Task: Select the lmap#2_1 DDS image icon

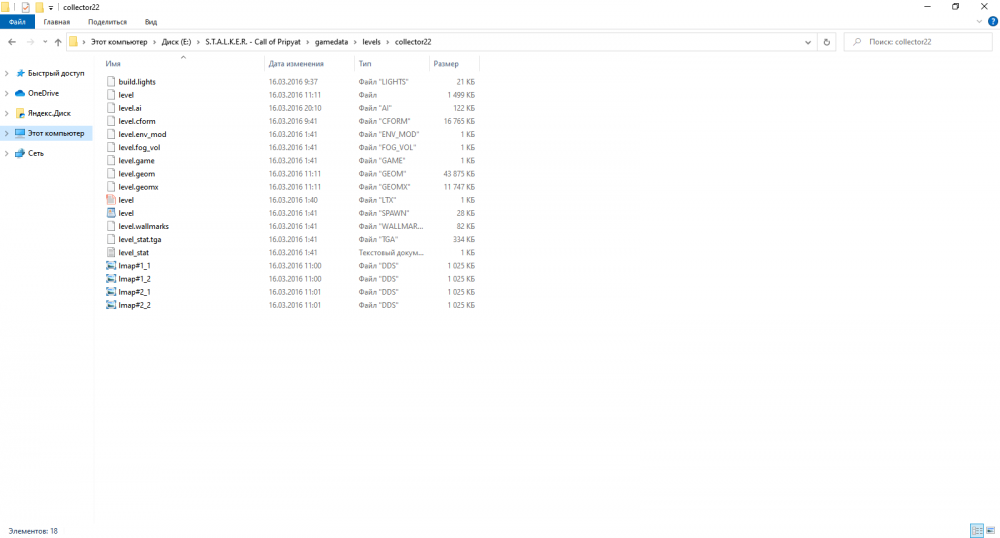Action: pos(111,292)
